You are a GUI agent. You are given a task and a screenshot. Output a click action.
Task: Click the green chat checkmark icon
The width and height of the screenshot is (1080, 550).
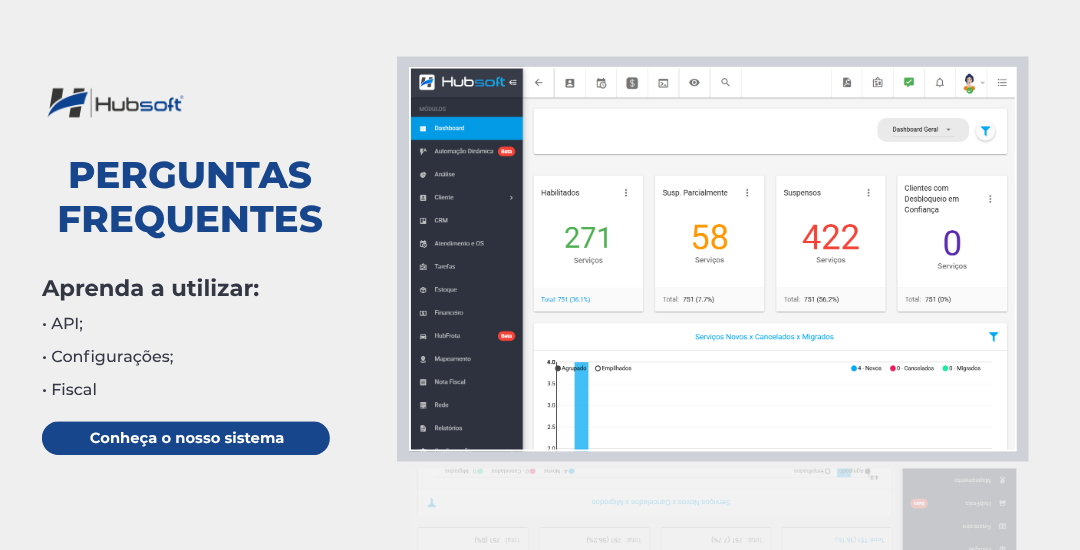coord(908,83)
